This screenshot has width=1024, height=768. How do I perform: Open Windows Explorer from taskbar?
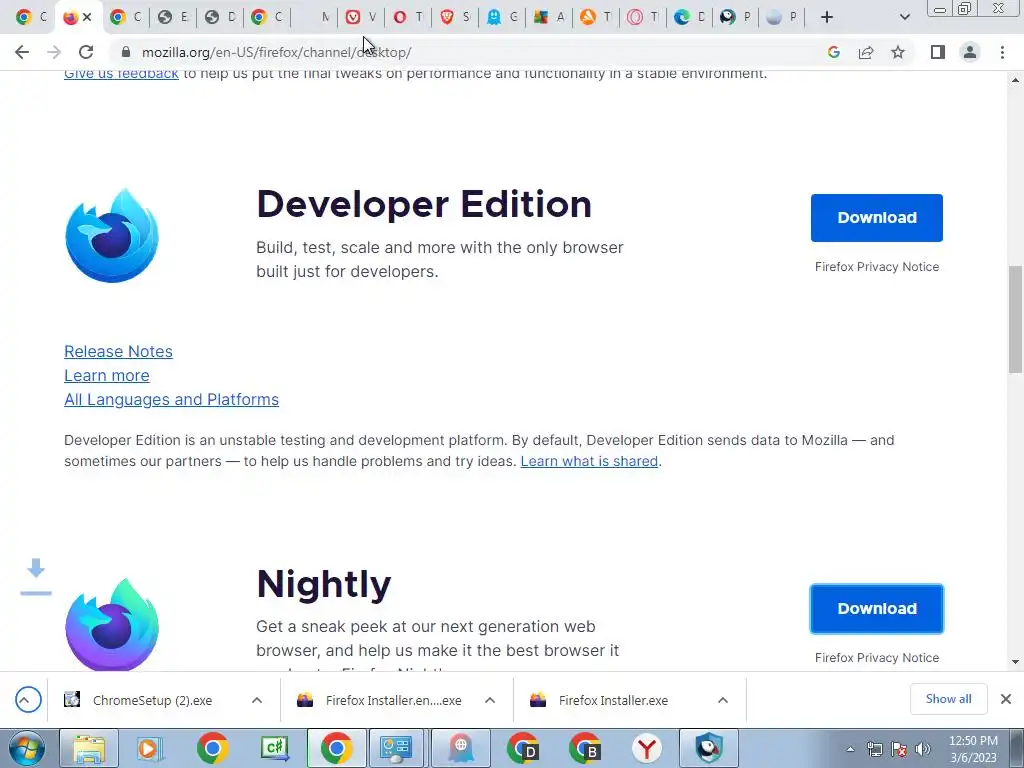(89, 748)
